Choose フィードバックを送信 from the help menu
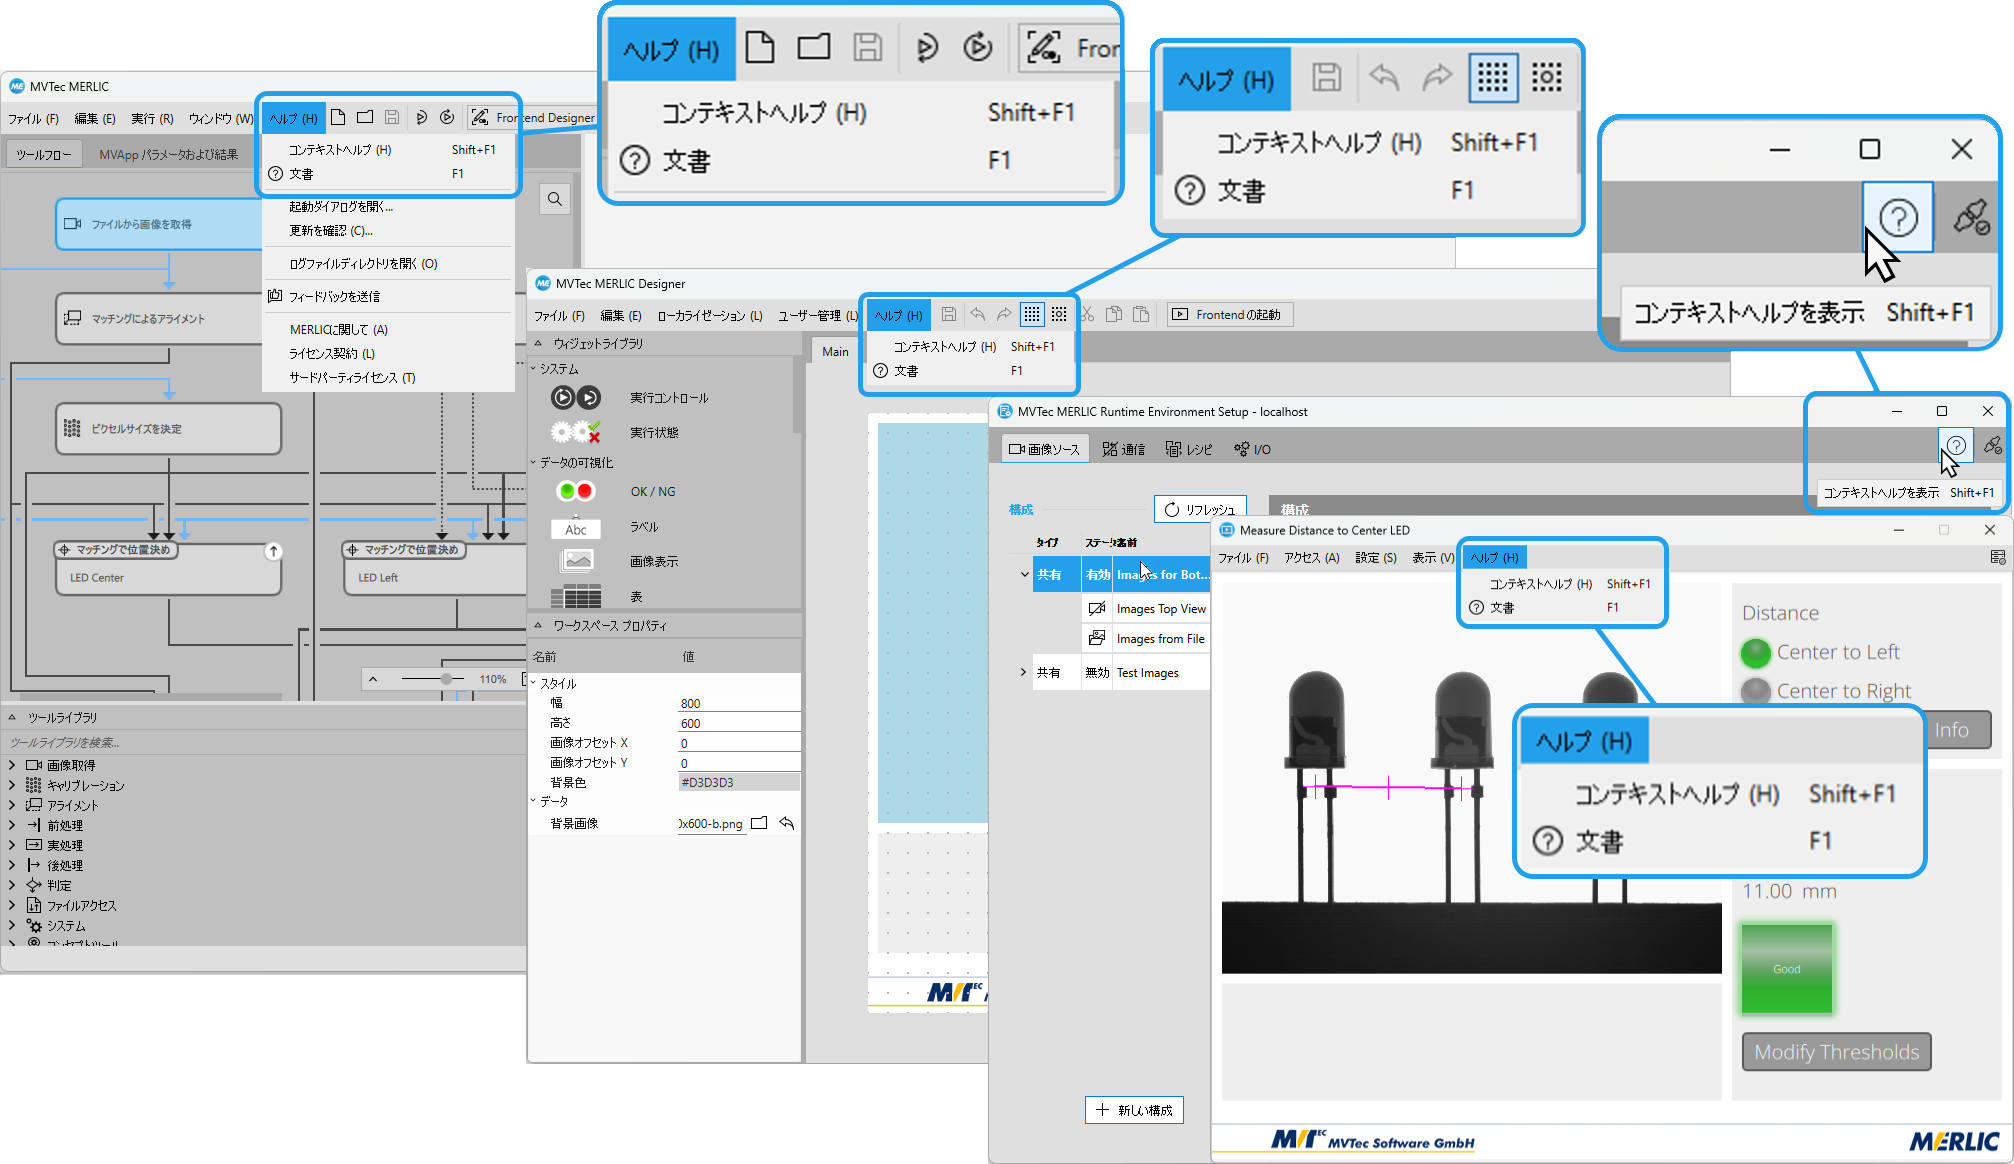Screen dimensions: 2014x1164 click(x=334, y=296)
